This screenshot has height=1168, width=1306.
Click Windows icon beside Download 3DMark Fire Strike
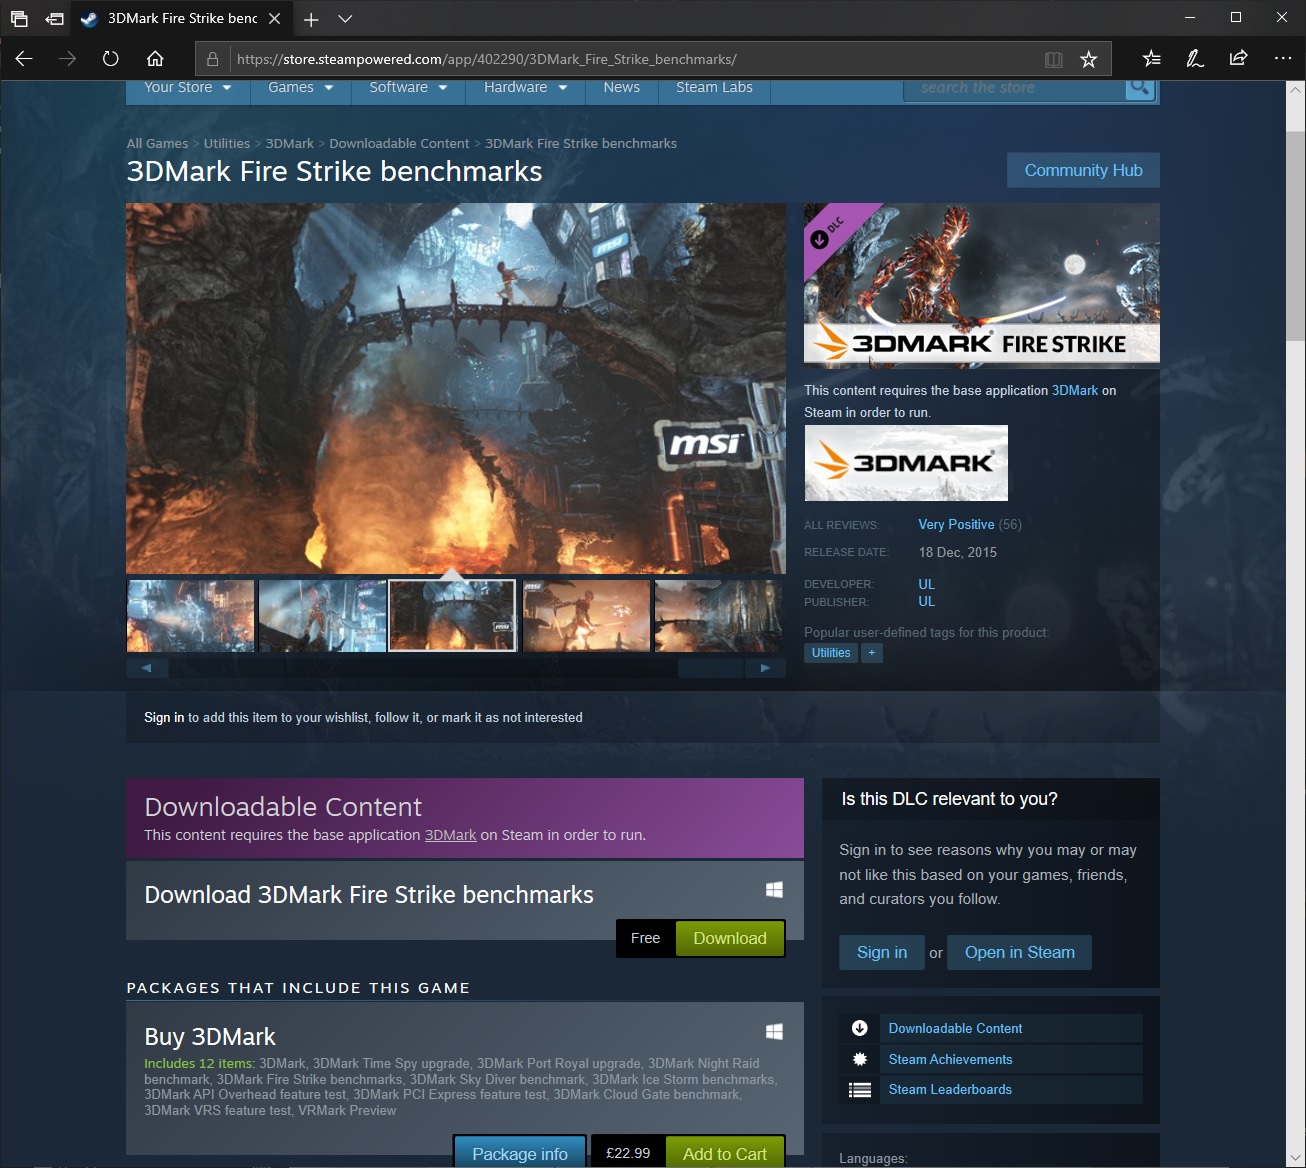click(774, 890)
